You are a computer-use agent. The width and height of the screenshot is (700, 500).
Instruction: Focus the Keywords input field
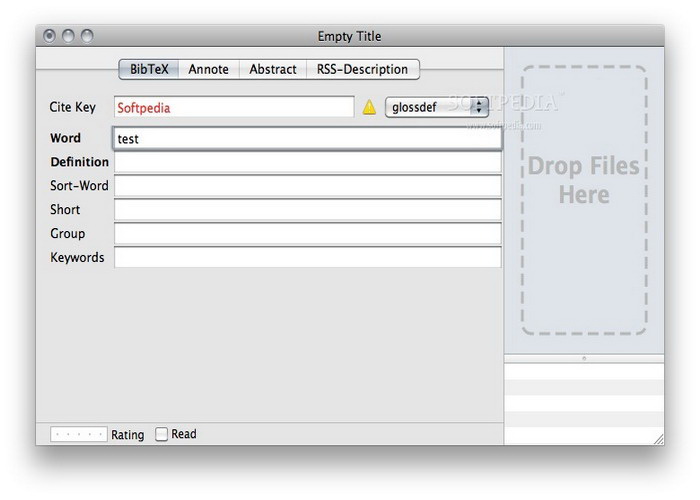pos(308,258)
